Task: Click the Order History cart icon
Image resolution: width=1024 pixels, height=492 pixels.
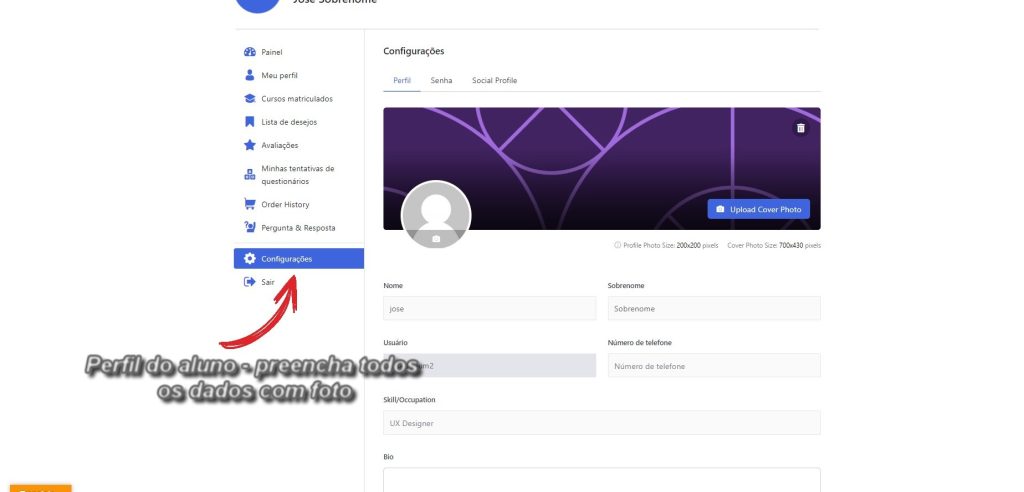Action: (x=250, y=204)
